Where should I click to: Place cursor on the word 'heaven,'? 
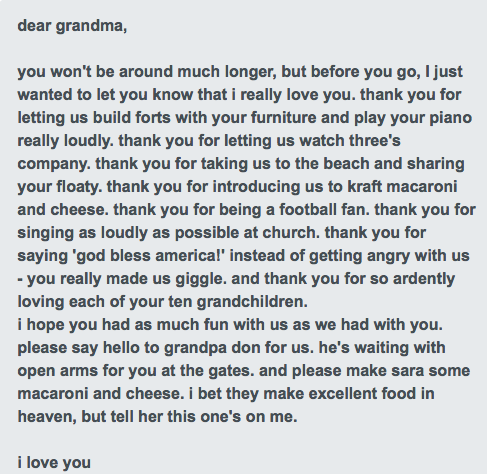(x=47, y=417)
